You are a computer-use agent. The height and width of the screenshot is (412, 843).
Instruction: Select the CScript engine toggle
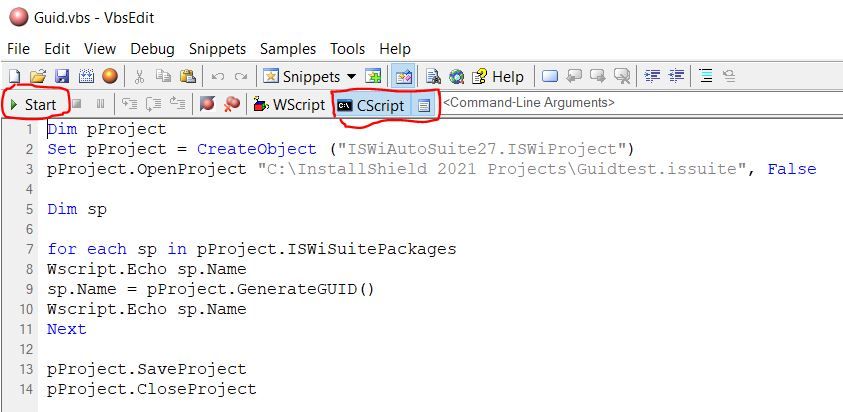click(372, 103)
